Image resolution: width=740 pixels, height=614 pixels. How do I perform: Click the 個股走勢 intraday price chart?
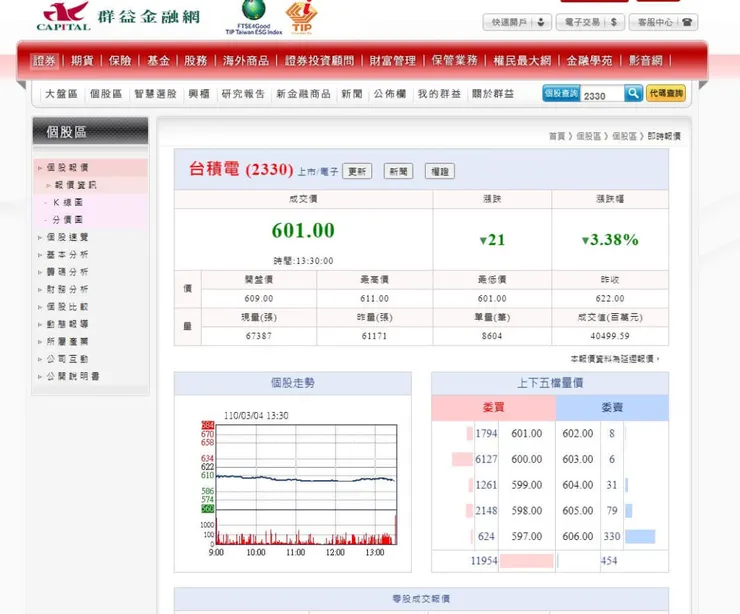tap(300, 486)
